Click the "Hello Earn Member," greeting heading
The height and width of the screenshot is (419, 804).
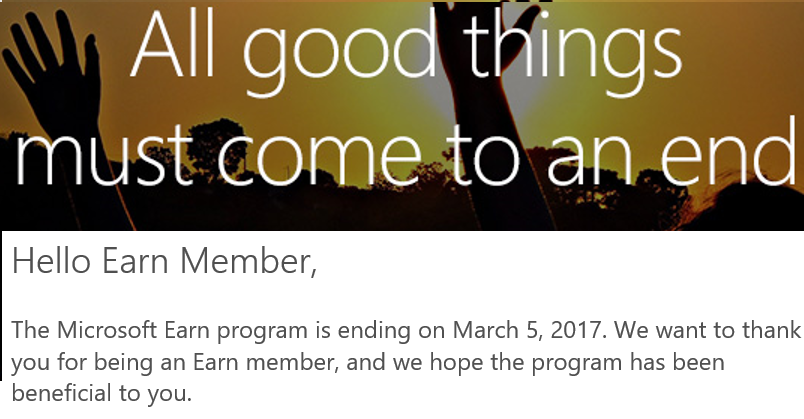tap(164, 261)
